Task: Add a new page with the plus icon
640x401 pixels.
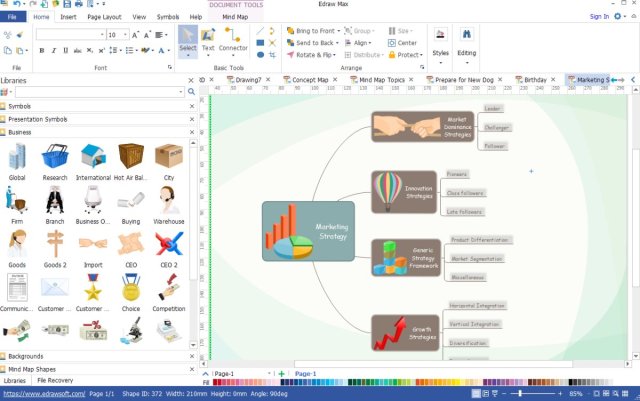Action: pos(281,373)
